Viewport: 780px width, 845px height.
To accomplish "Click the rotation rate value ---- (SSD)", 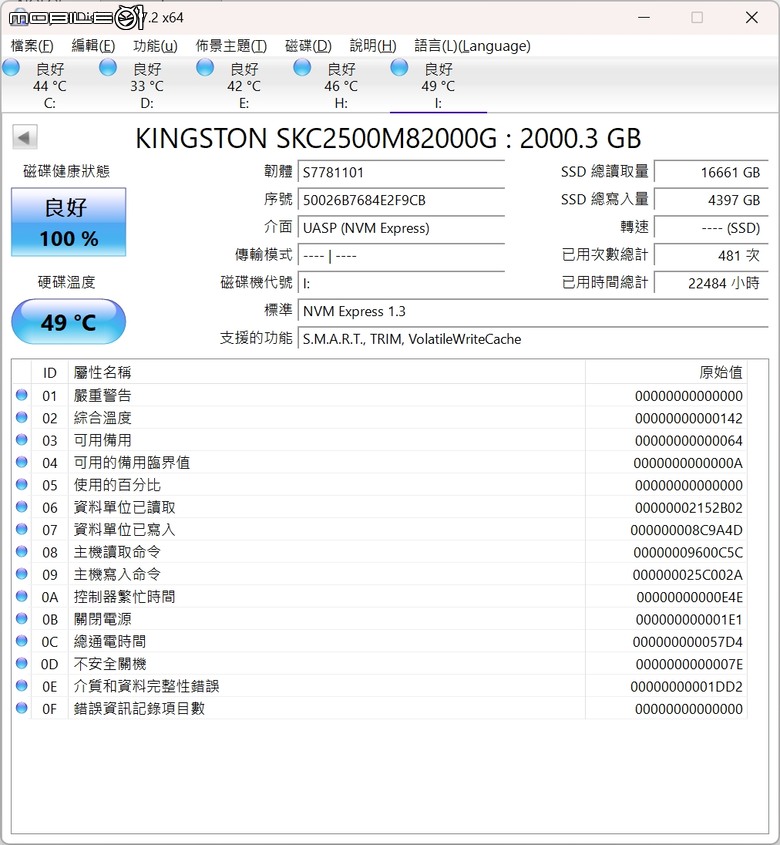I will (711, 228).
